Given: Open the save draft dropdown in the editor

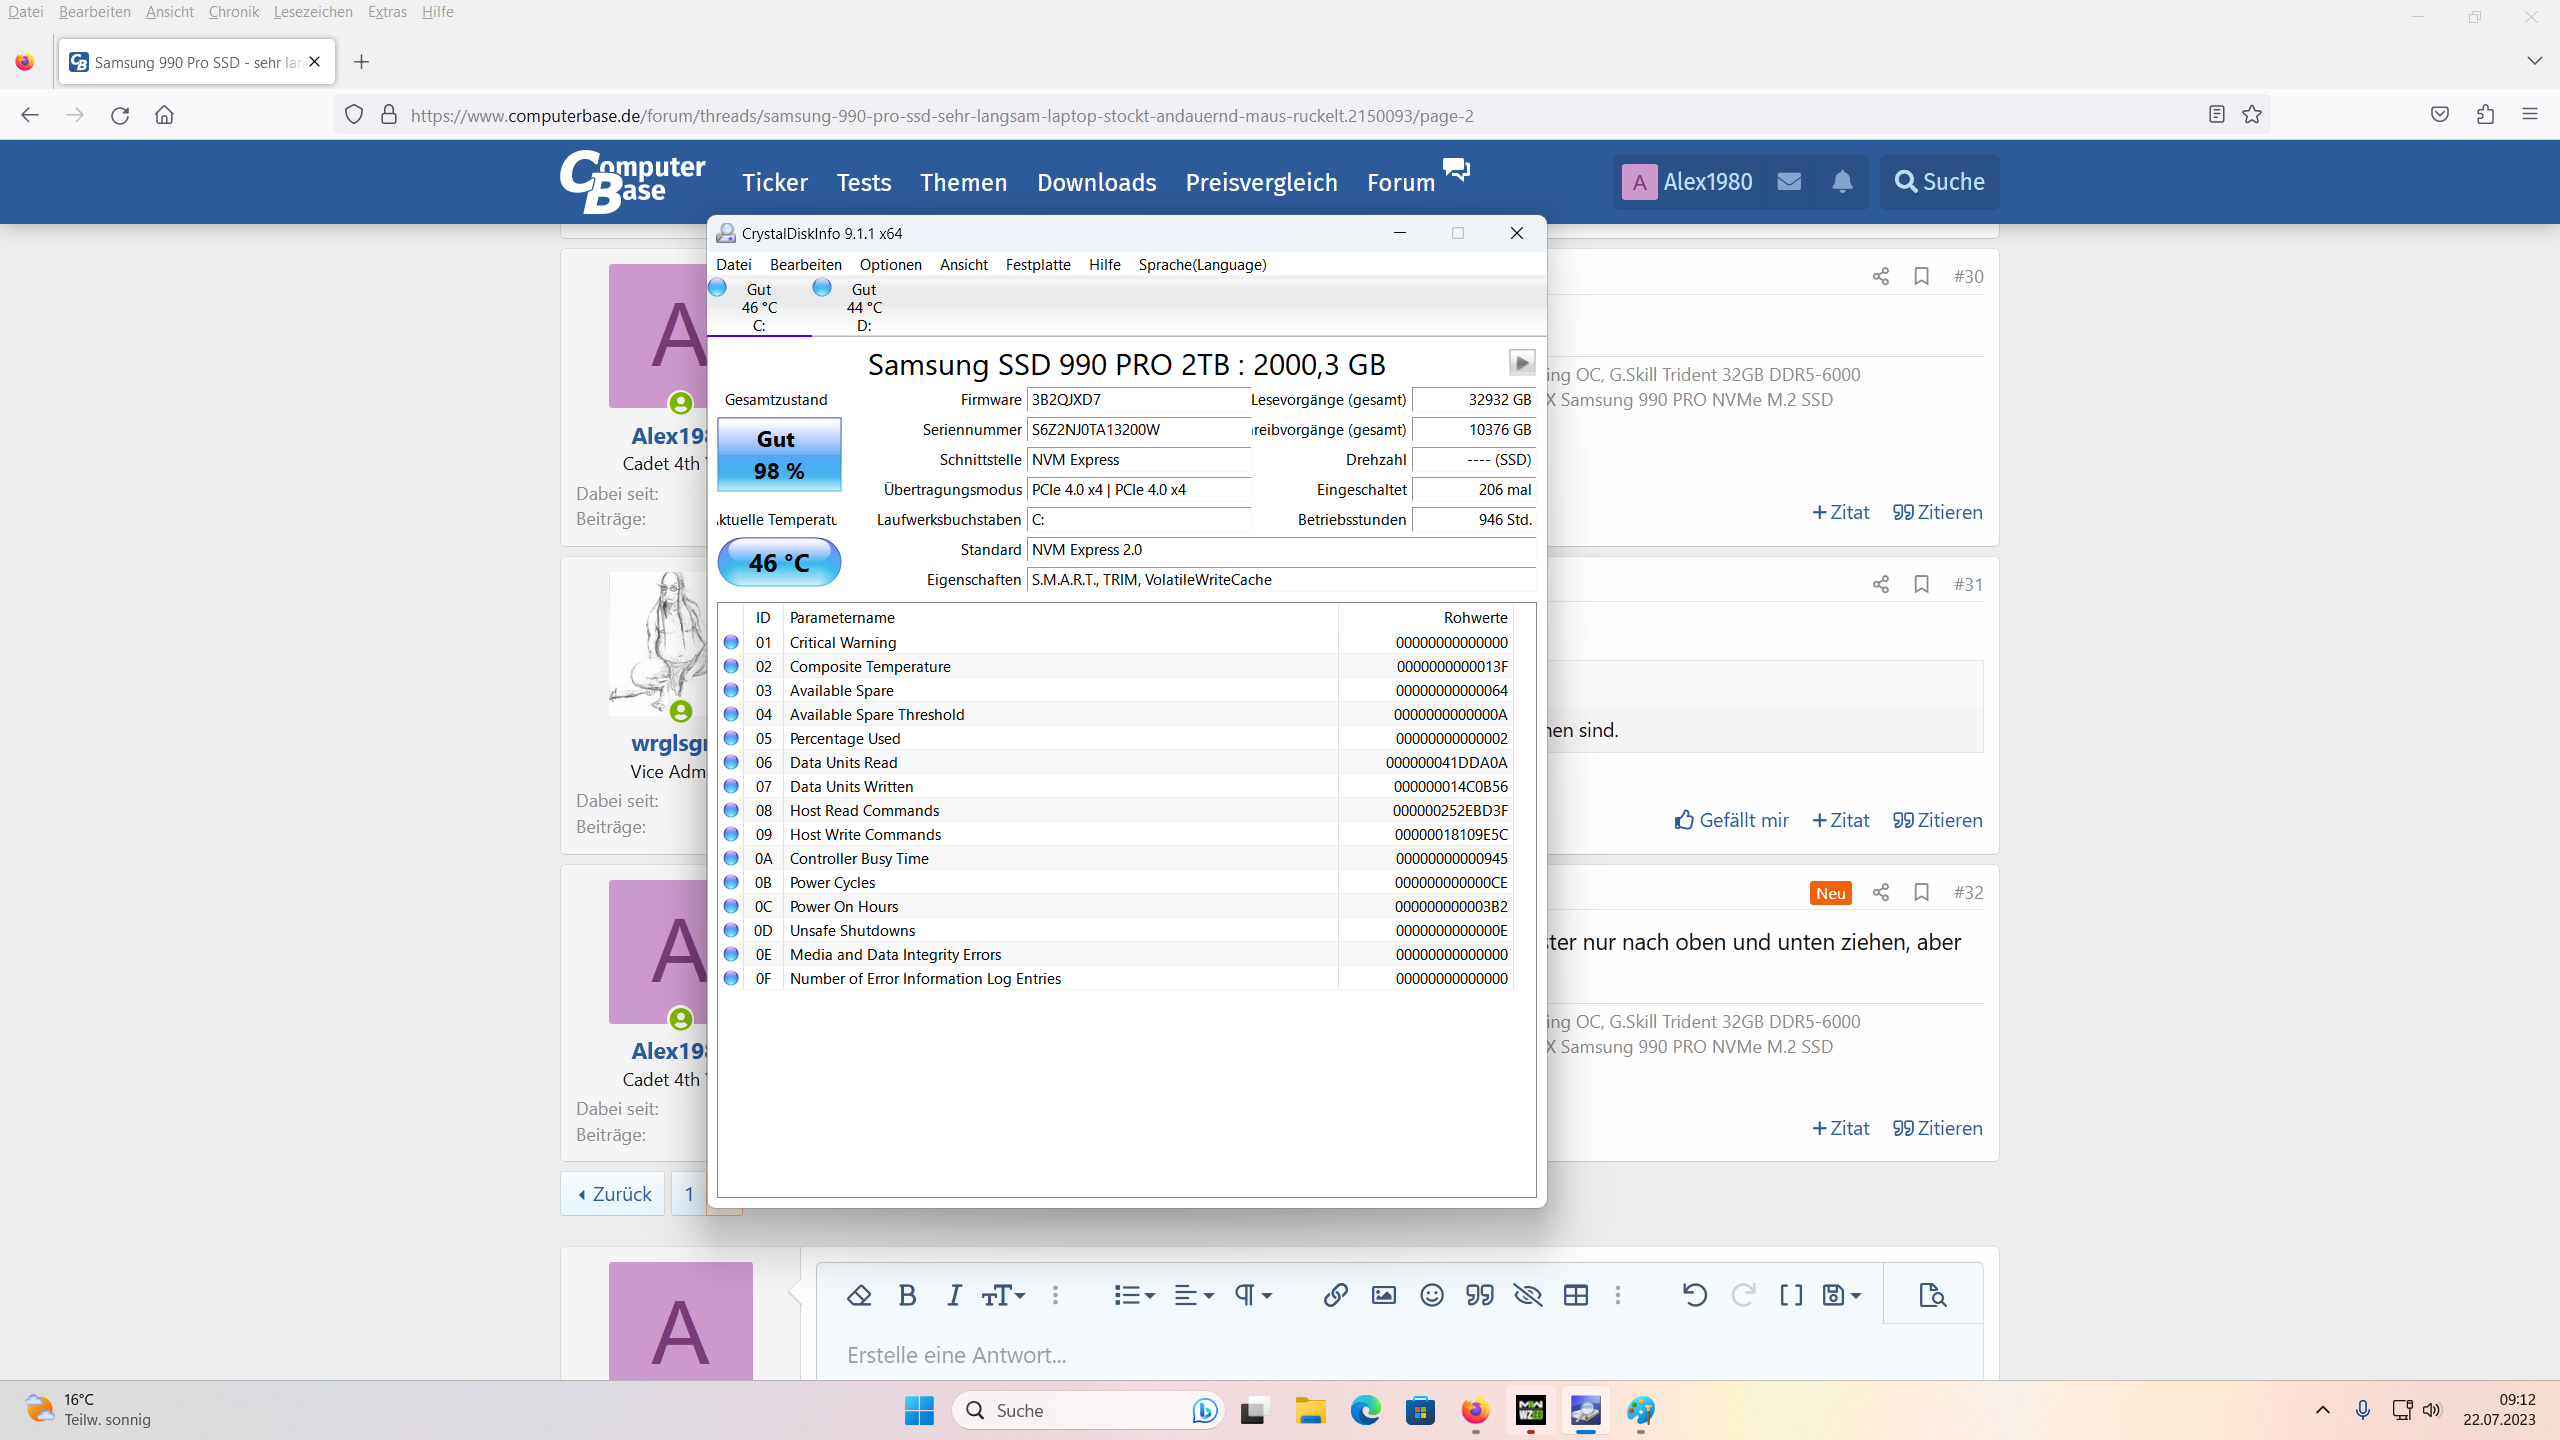Looking at the screenshot, I should tap(1841, 1295).
